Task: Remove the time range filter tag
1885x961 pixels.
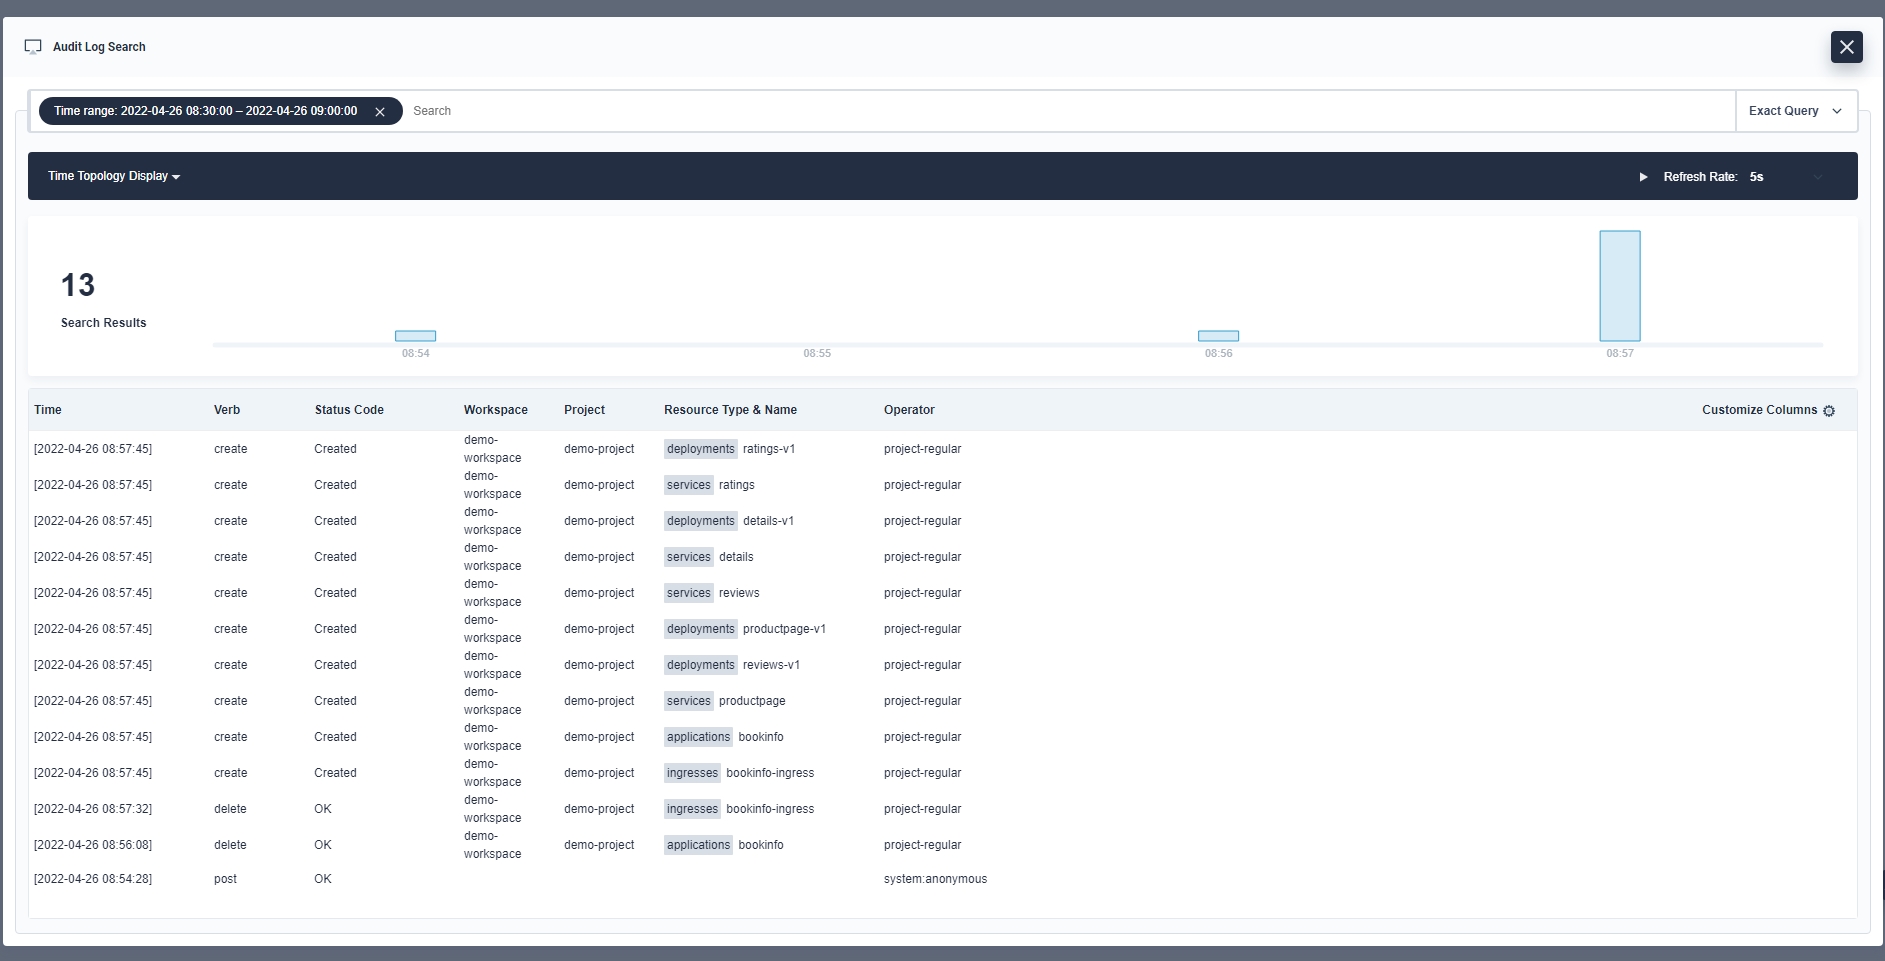Action: click(x=380, y=112)
